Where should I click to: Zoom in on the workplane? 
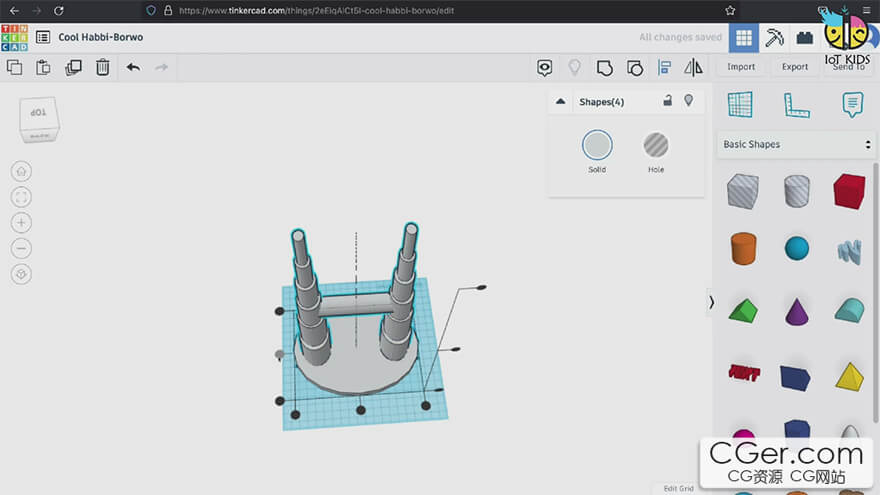21,223
